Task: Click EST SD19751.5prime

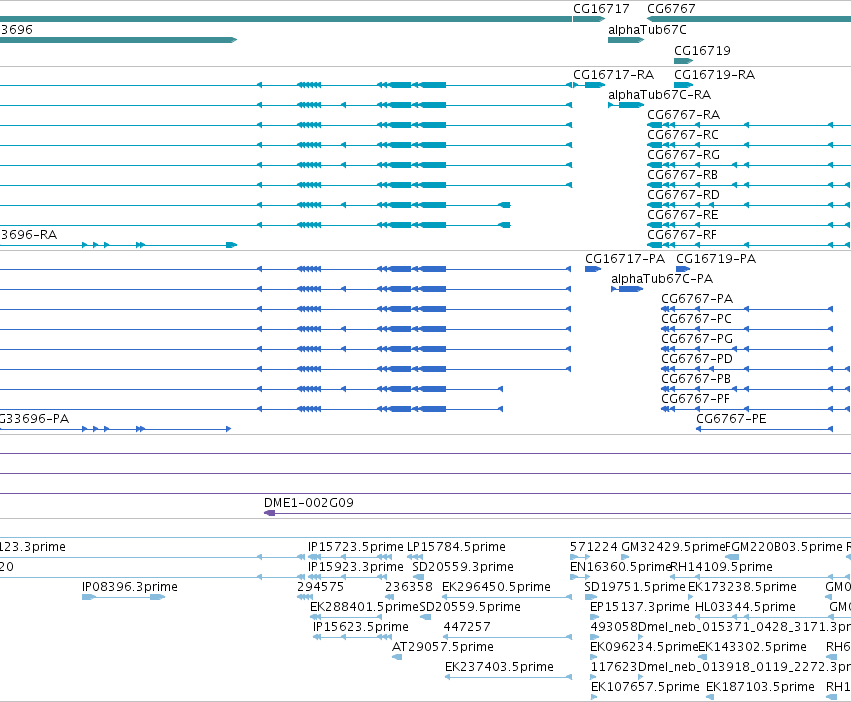Action: click(x=634, y=587)
